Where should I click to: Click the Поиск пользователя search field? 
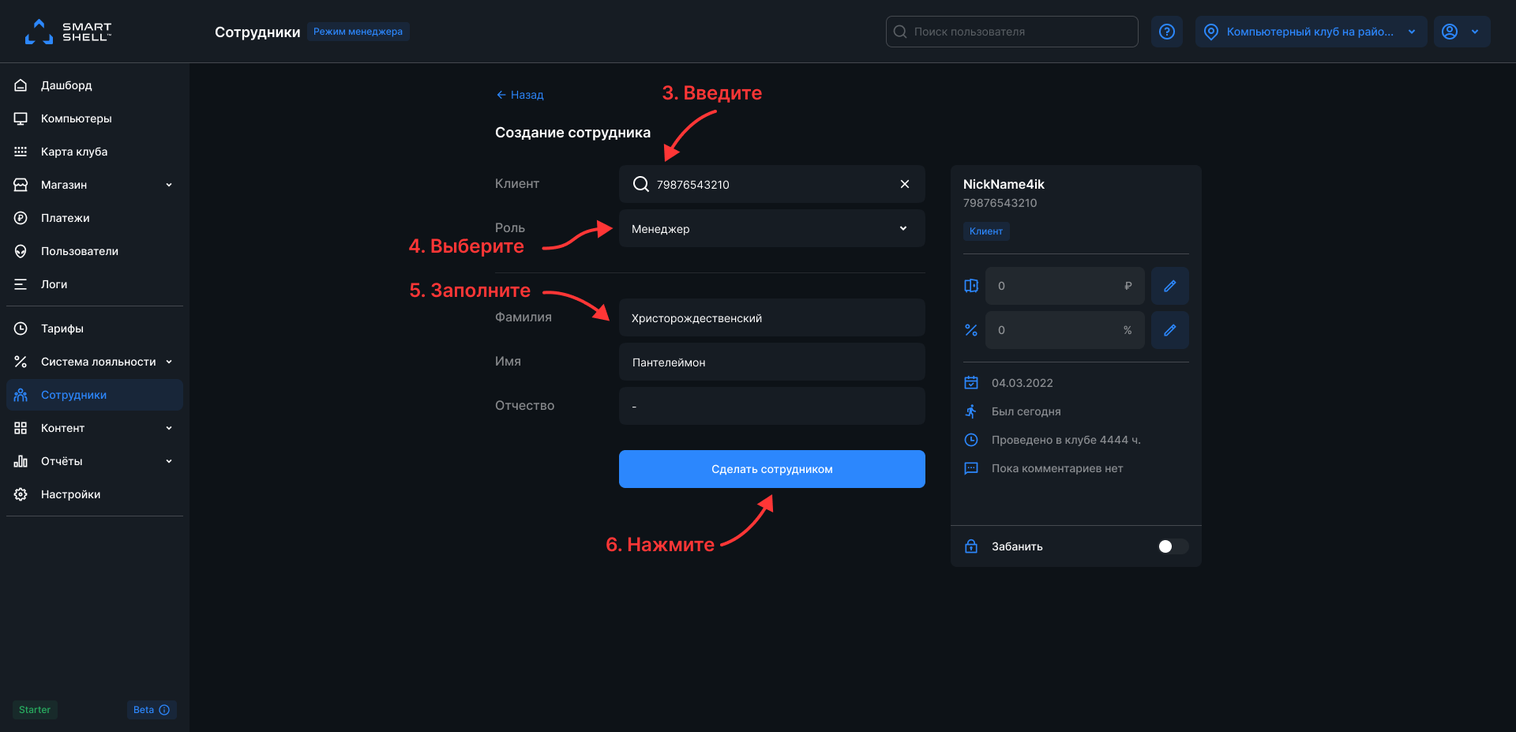click(x=1011, y=31)
